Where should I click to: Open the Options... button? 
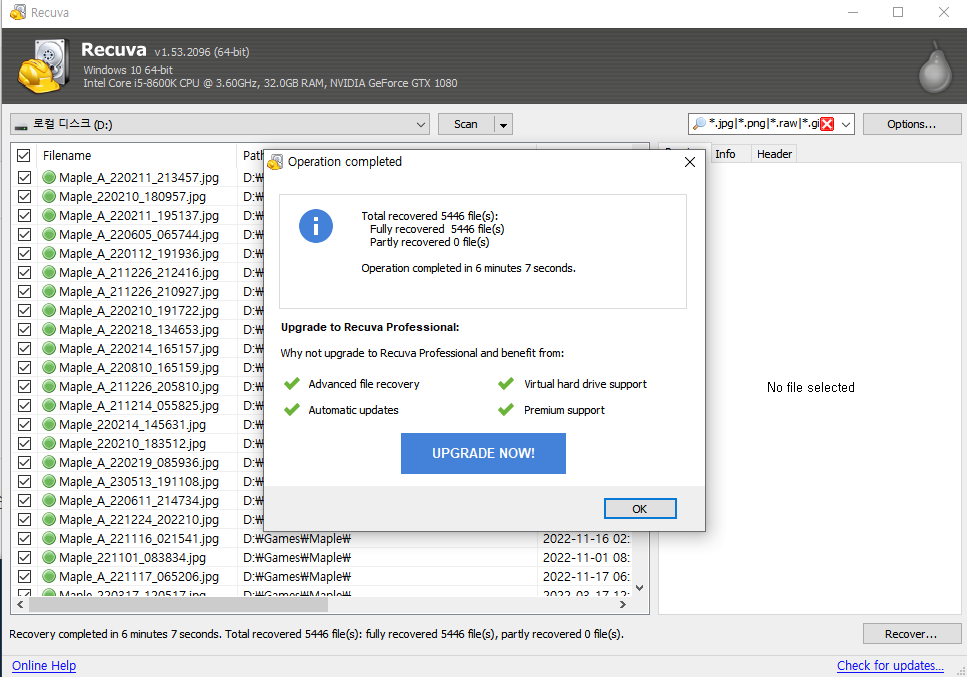(911, 124)
